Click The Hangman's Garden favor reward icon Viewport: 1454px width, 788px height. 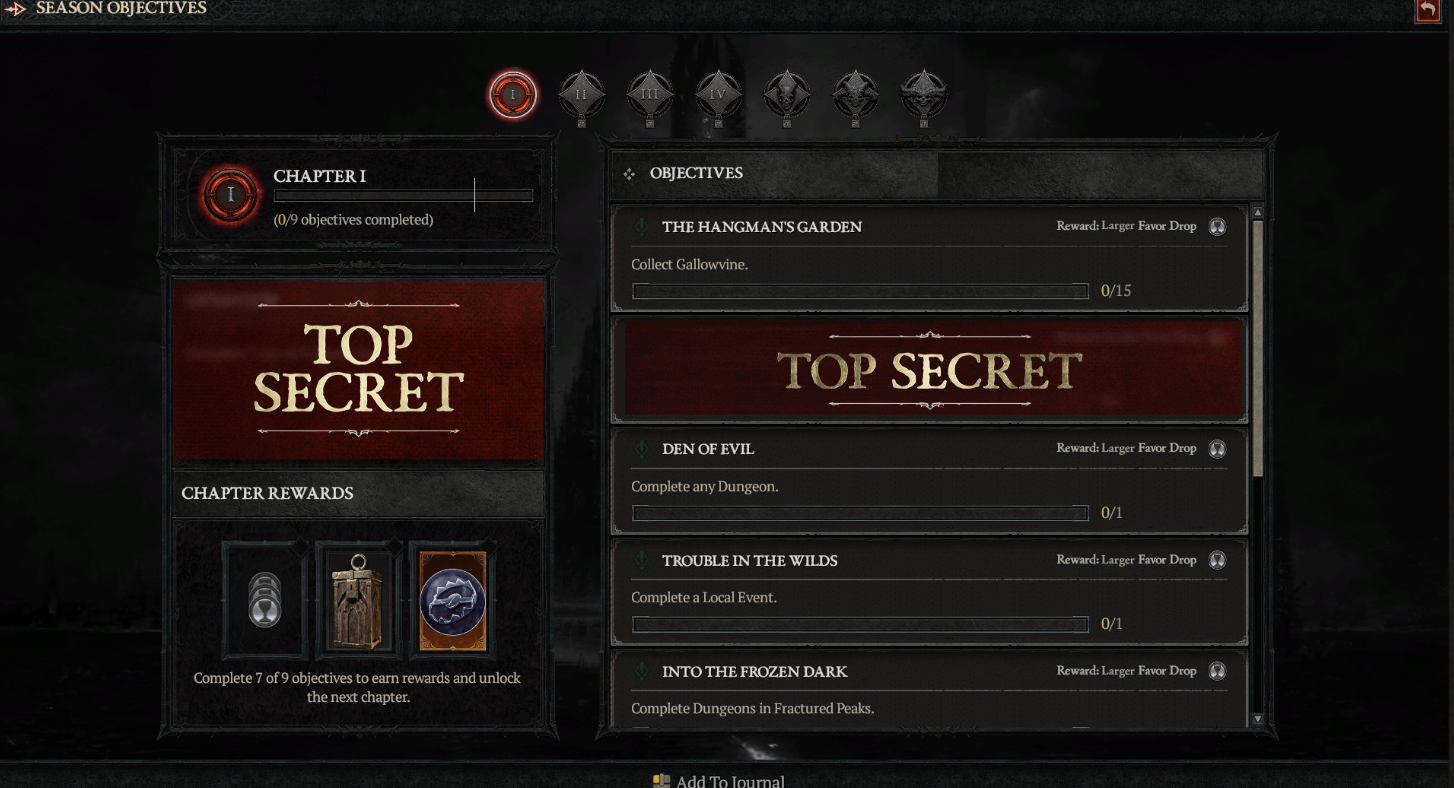[1217, 227]
